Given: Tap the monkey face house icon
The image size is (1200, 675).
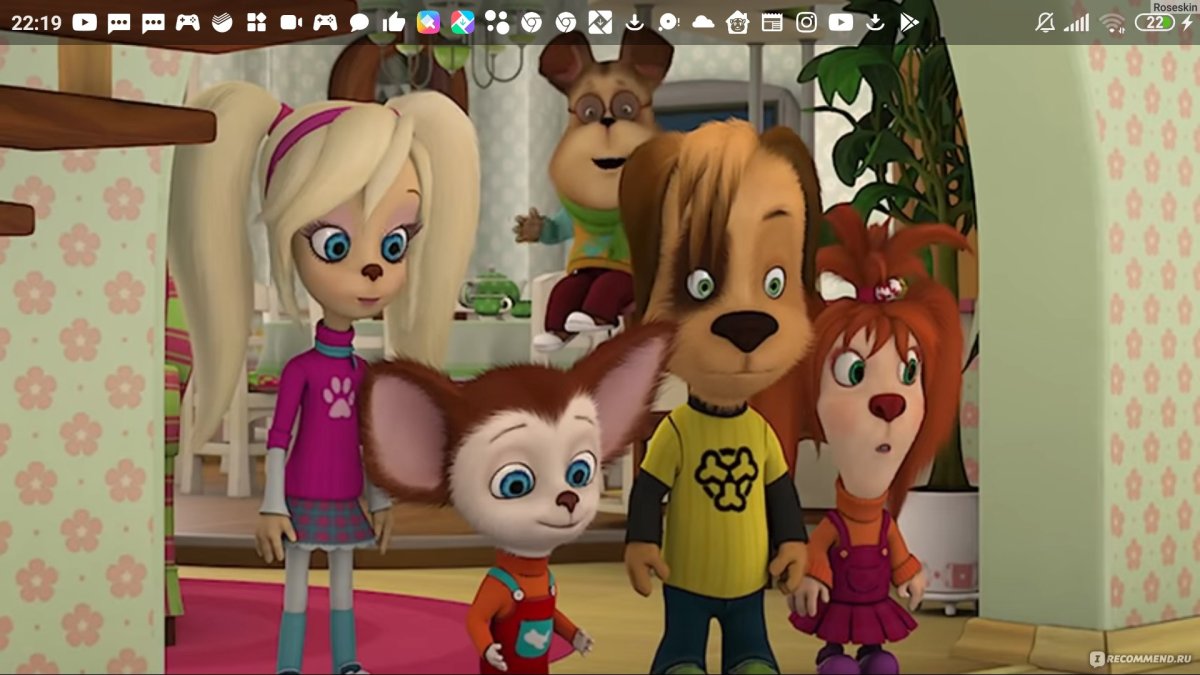Looking at the screenshot, I should (x=737, y=22).
